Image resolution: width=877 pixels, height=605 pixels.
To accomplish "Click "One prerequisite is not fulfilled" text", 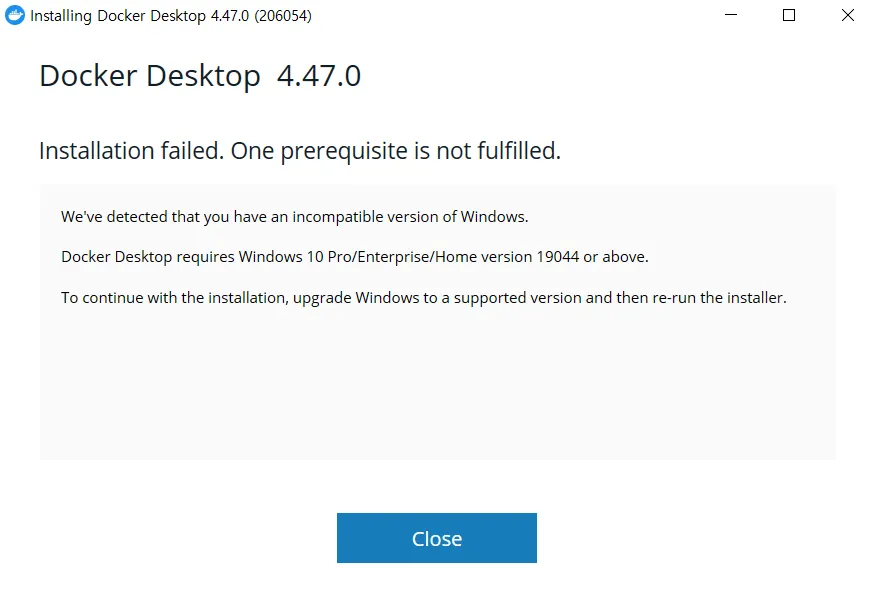I will (x=396, y=151).
